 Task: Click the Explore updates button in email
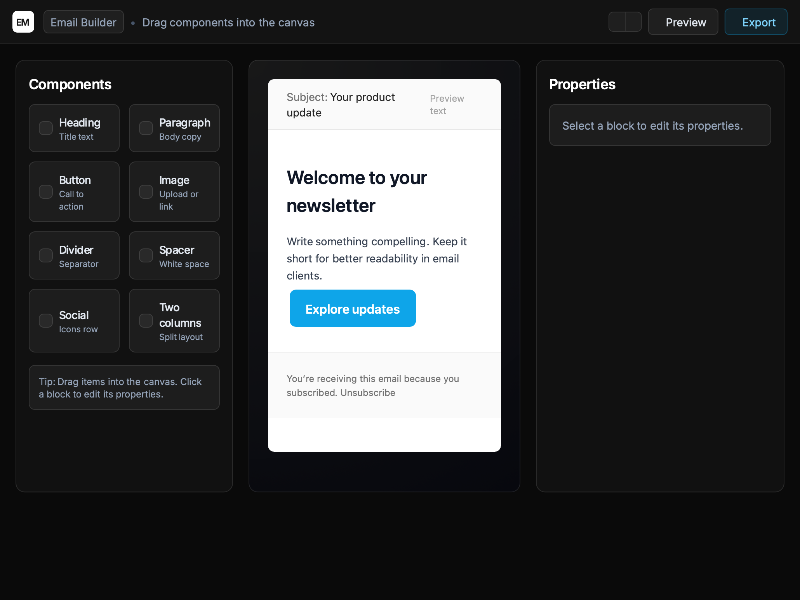[x=353, y=309]
